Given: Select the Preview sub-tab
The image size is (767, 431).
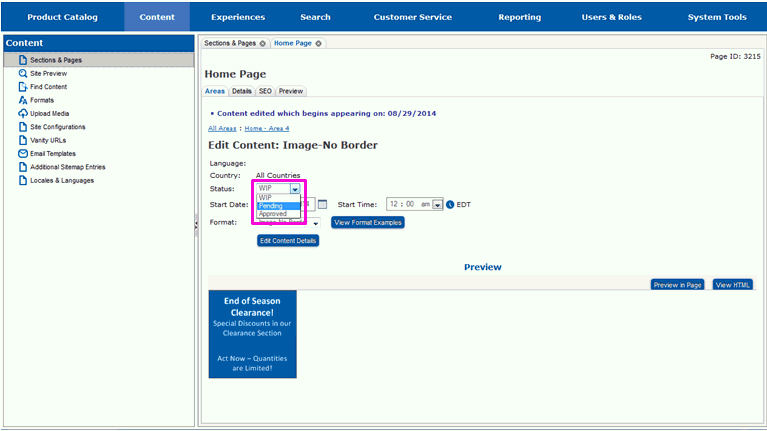Looking at the screenshot, I should (291, 91).
